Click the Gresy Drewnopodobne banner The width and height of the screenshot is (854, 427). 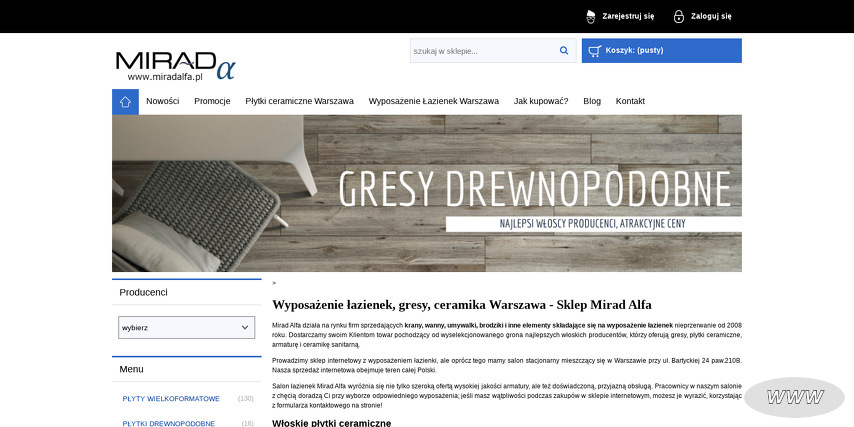[x=427, y=193]
